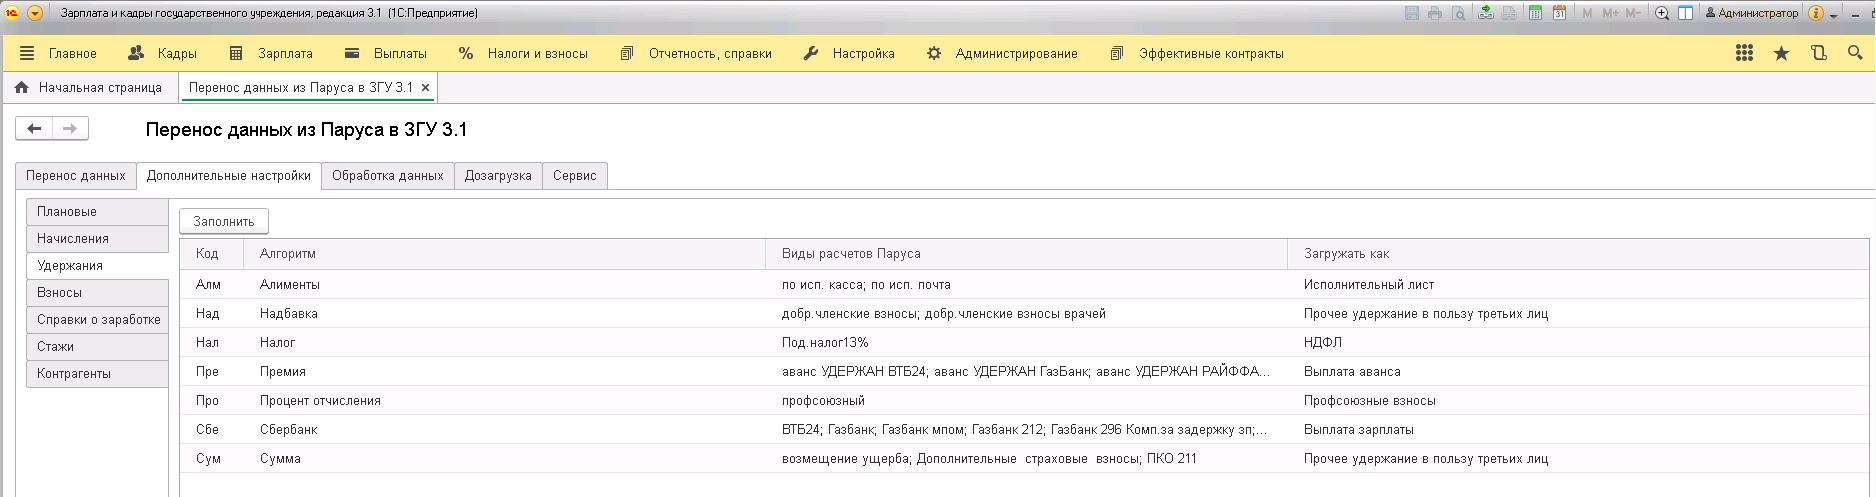The height and width of the screenshot is (497, 1876).
Task: Click the Загружать как column header
Action: click(x=1346, y=253)
